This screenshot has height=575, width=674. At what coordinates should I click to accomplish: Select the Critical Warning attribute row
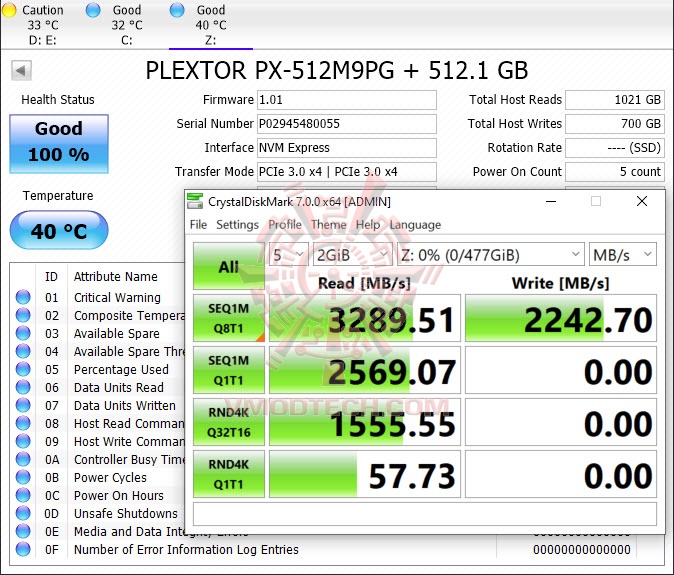coord(98,297)
